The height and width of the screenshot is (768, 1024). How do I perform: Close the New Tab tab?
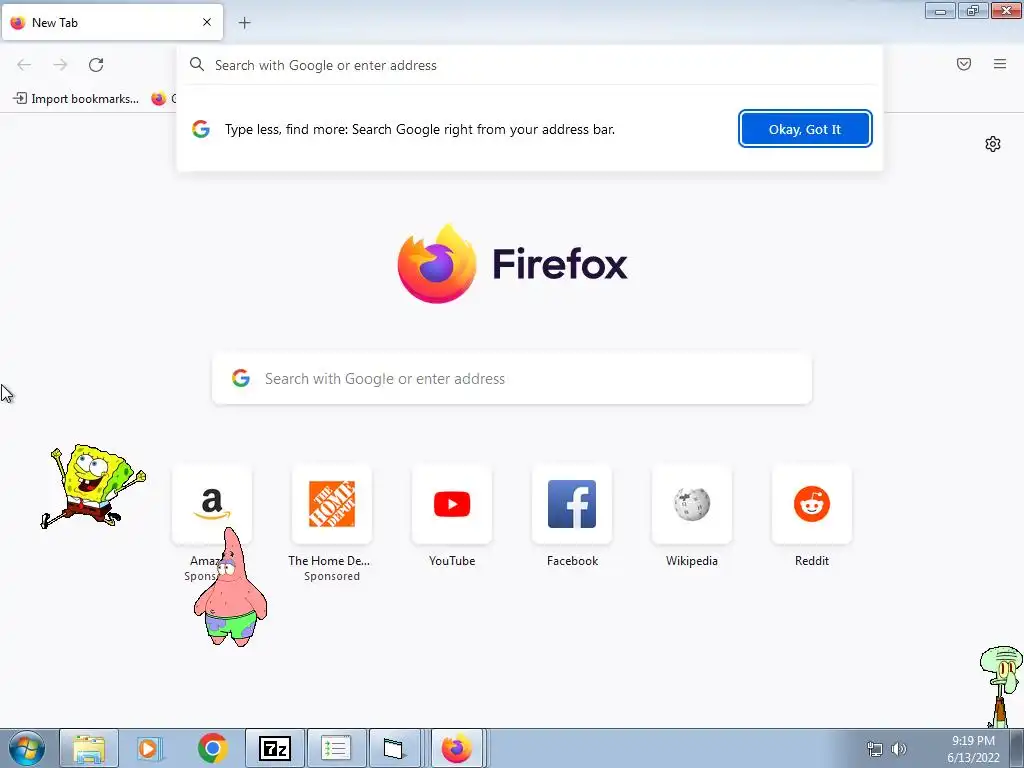click(x=207, y=22)
